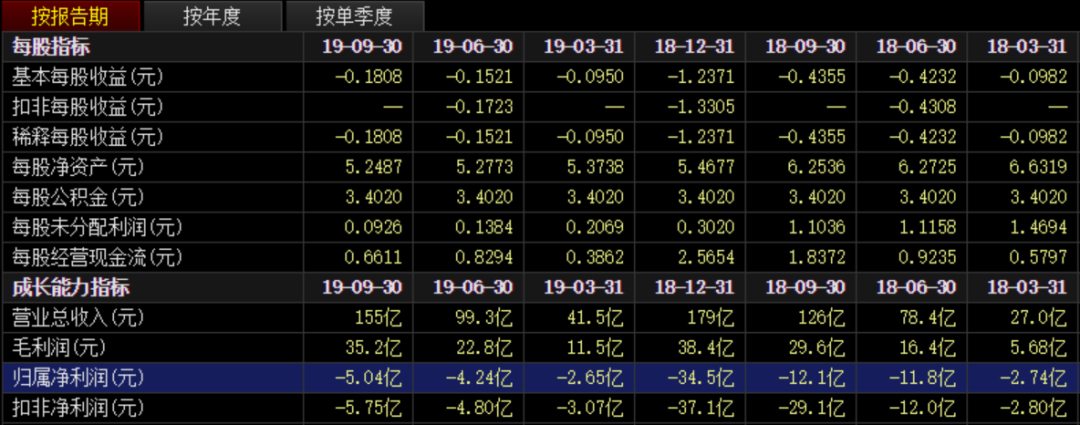This screenshot has height=425, width=1080.
Task: Click the 35.2亿 毛利润 value
Action: coord(375,348)
